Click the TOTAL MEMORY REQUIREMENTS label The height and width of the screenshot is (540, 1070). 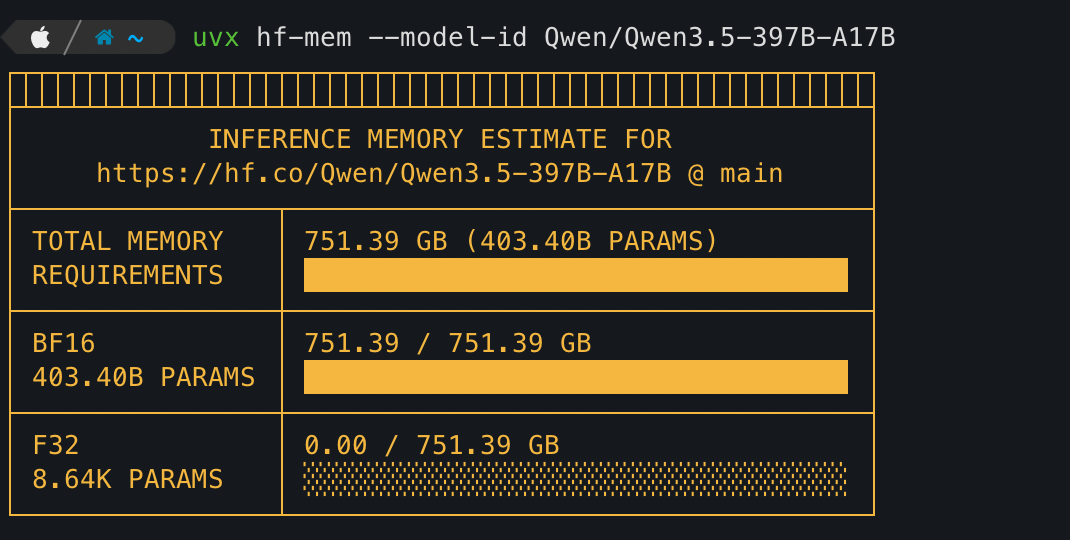128,258
